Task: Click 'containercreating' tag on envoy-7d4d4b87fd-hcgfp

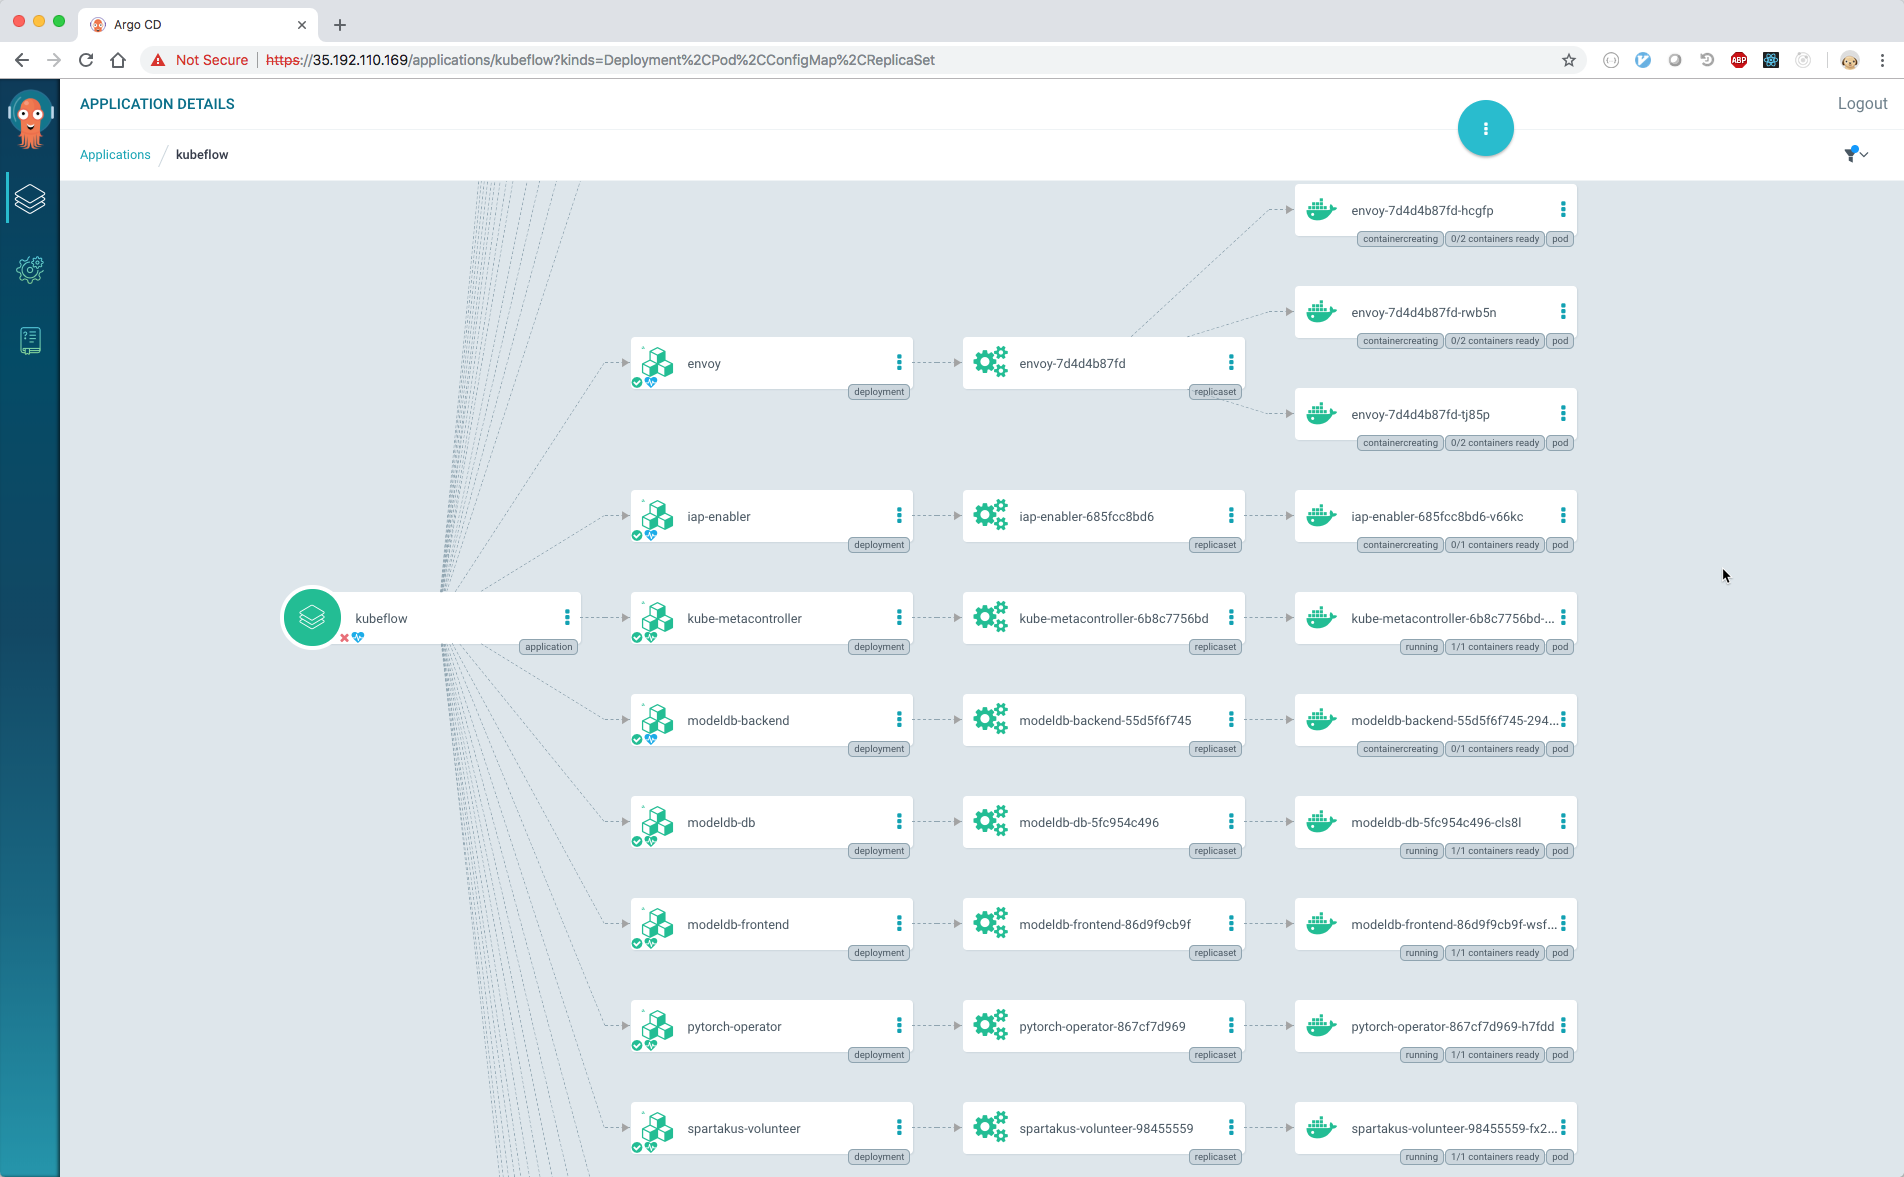Action: coord(1400,239)
